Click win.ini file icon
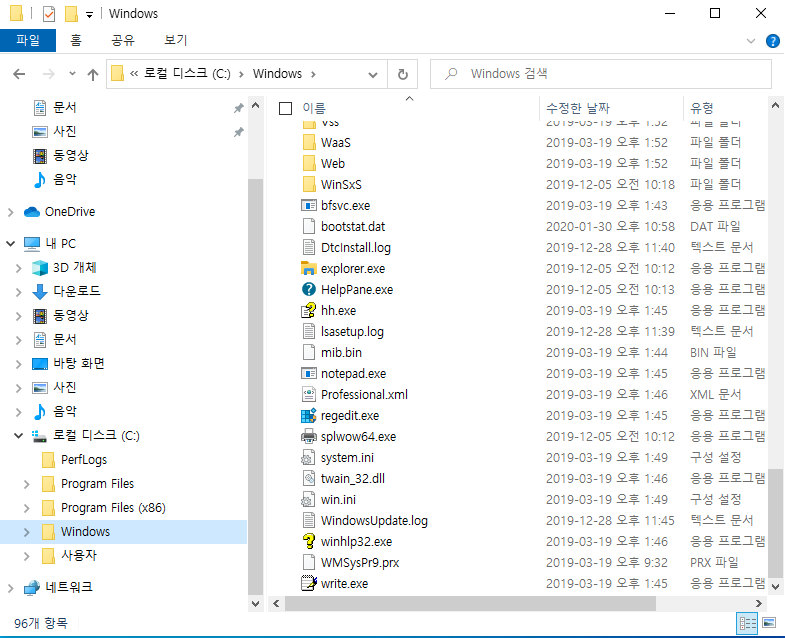785x638 pixels. click(309, 500)
